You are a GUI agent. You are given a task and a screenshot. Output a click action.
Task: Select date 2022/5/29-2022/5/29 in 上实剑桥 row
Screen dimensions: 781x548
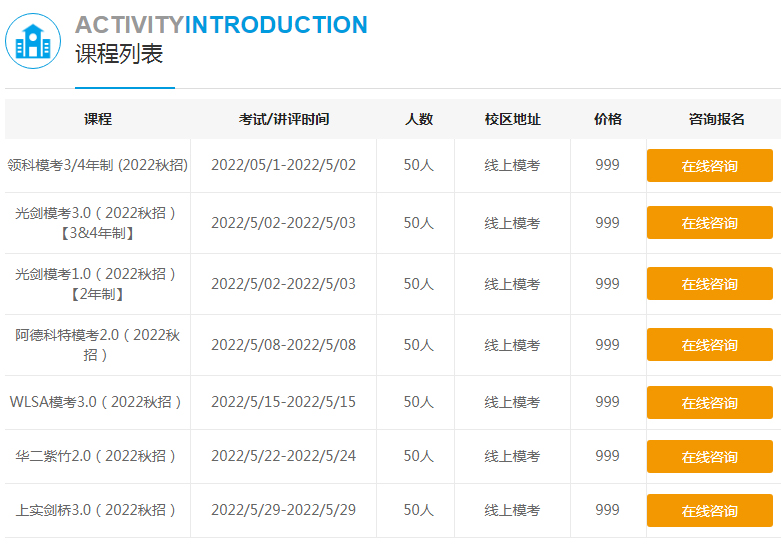[x=283, y=510]
